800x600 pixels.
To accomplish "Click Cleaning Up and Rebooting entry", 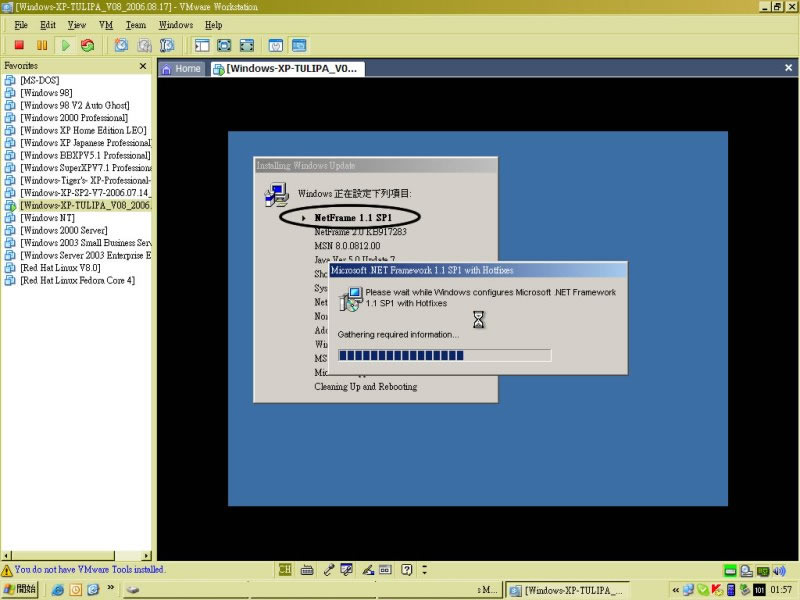I will tap(365, 387).
